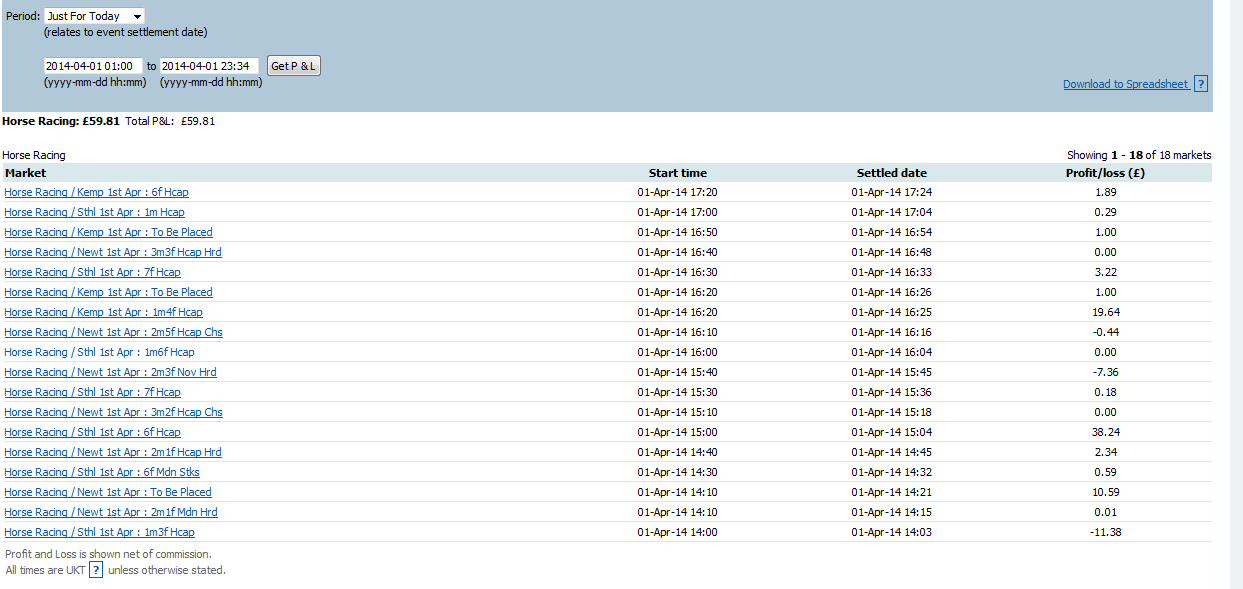
Task: Select the 10.59 profit value
Action: (1105, 492)
